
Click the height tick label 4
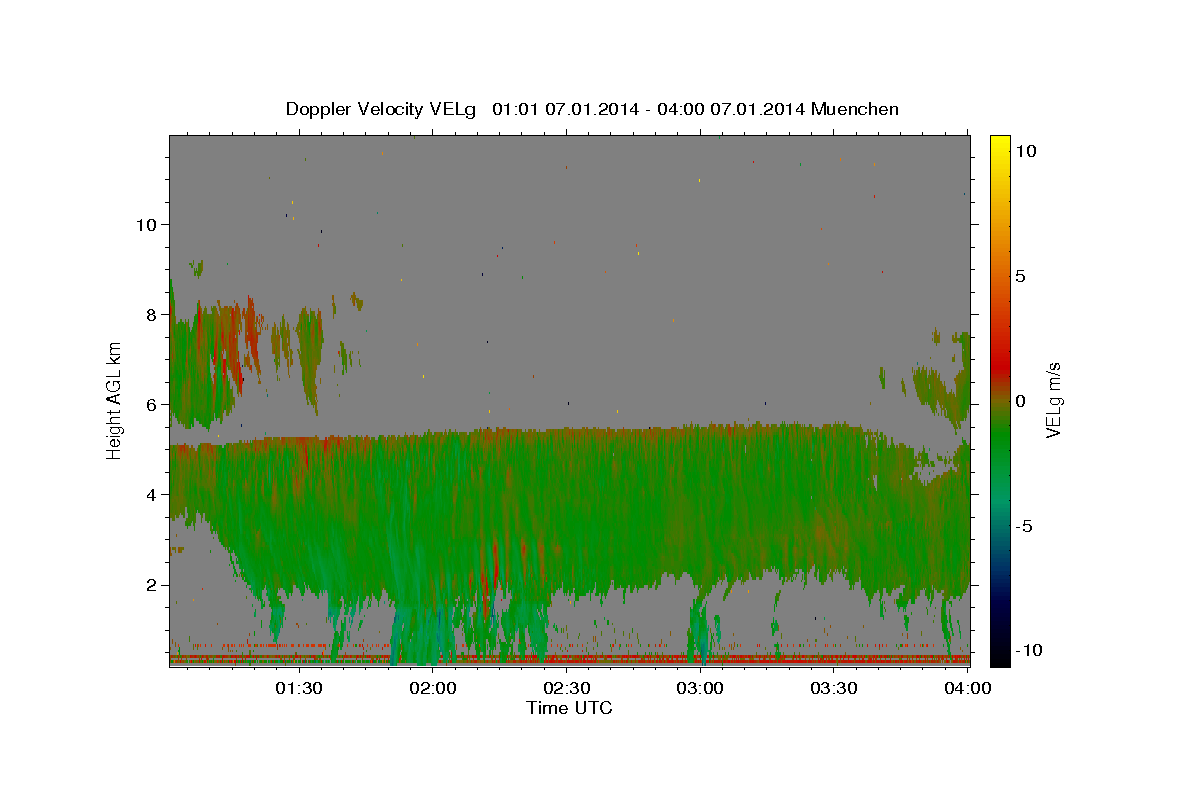pos(151,494)
